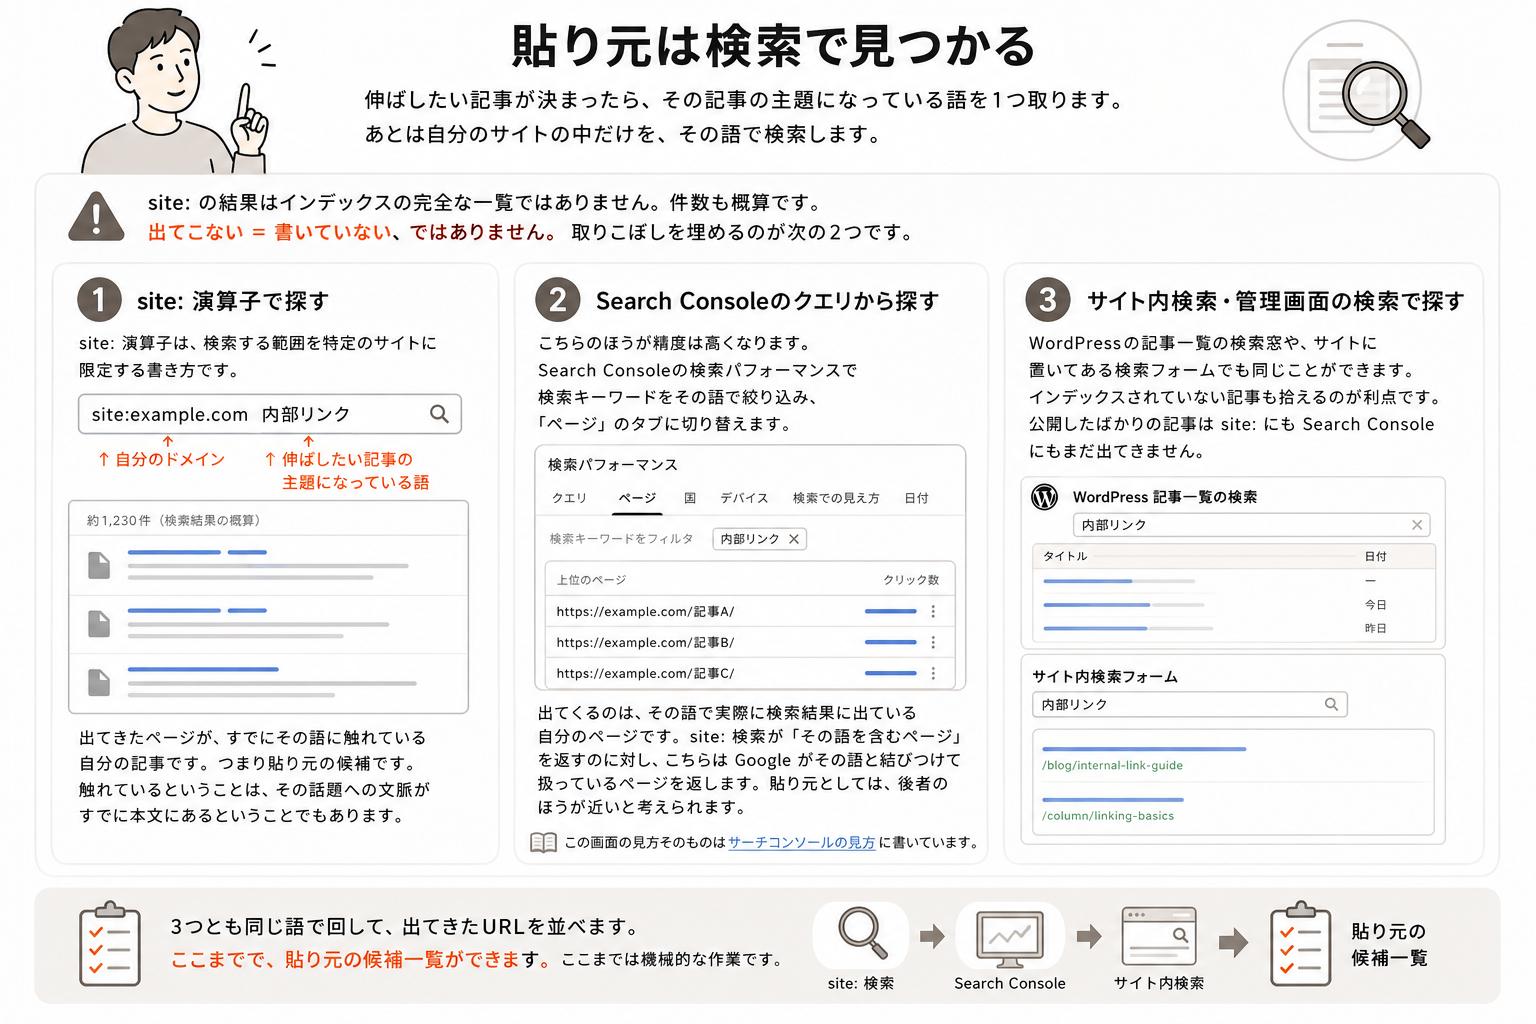This screenshot has width=1536, height=1024.
Task: Click the magnifier icon in the site:example.com search box
Action: click(x=439, y=414)
